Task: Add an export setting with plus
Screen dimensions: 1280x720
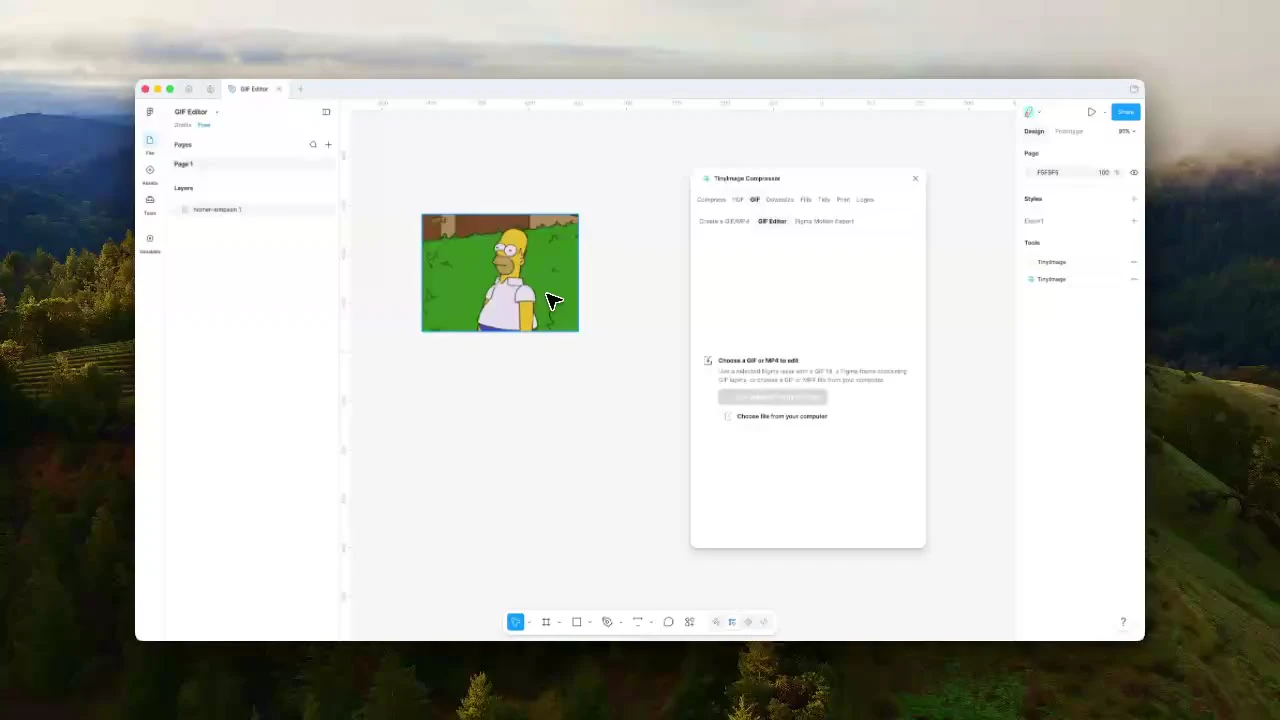Action: (1134, 221)
